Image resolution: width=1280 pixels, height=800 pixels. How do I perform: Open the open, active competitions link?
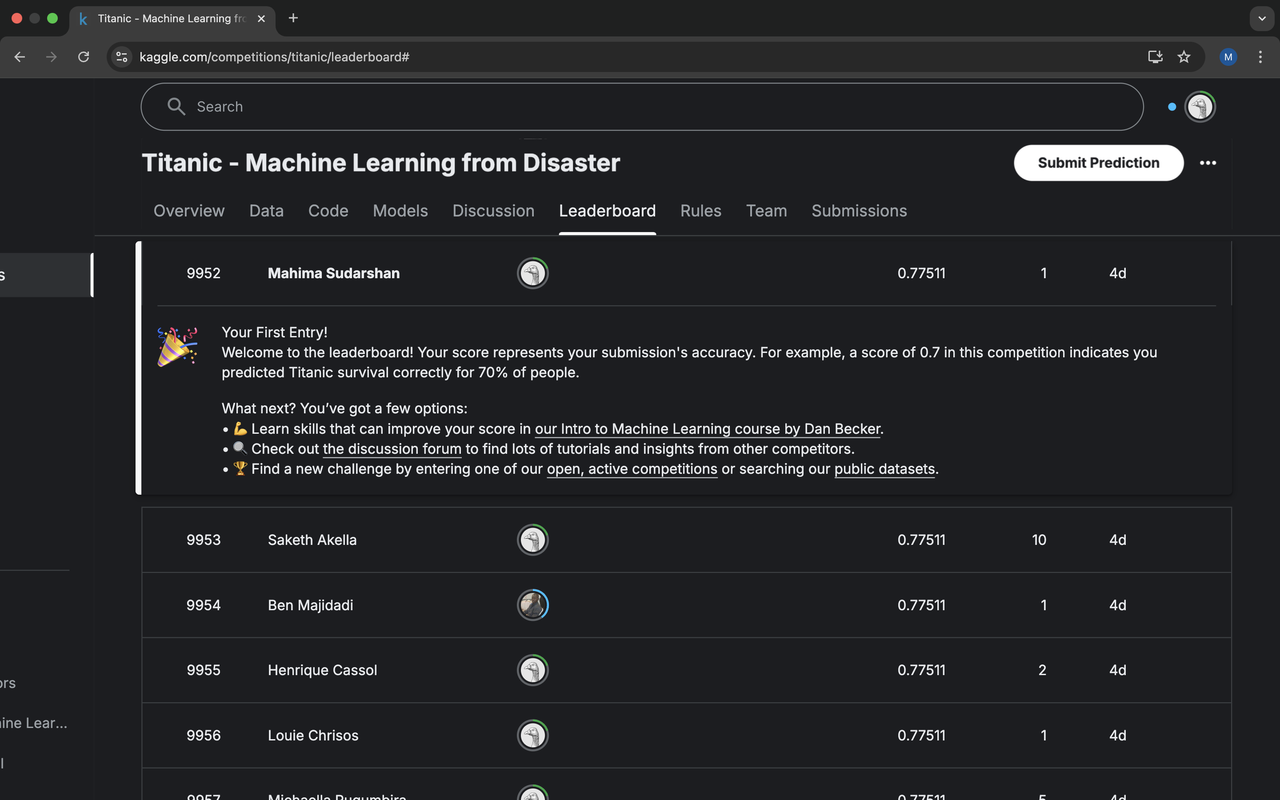[632, 469]
